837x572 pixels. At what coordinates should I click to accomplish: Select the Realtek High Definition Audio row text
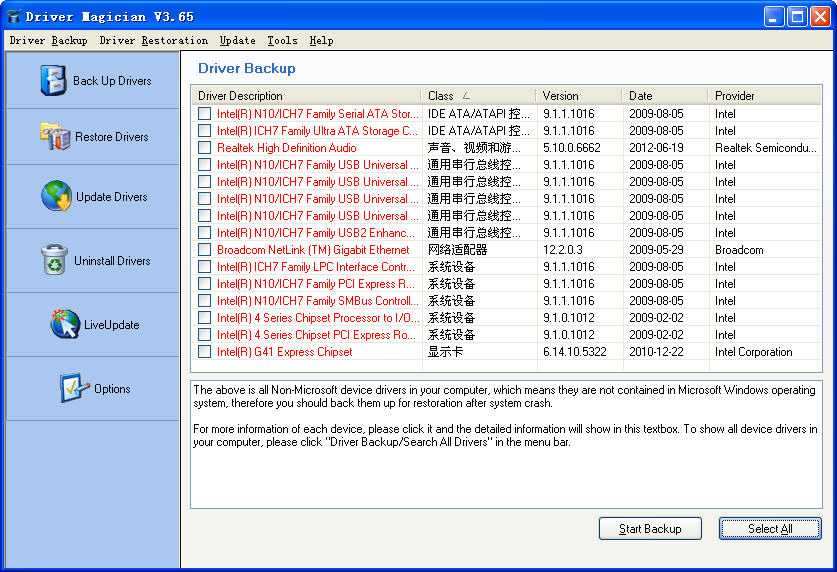(x=287, y=148)
